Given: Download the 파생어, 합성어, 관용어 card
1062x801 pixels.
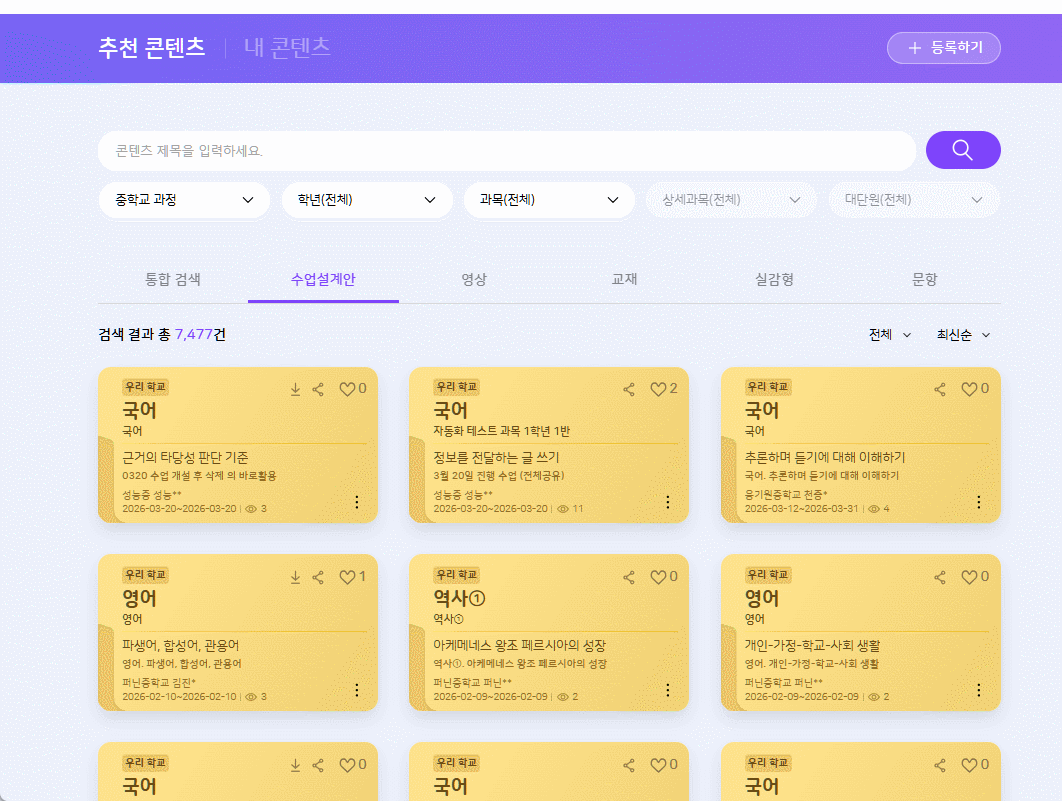Looking at the screenshot, I should coord(295,577).
